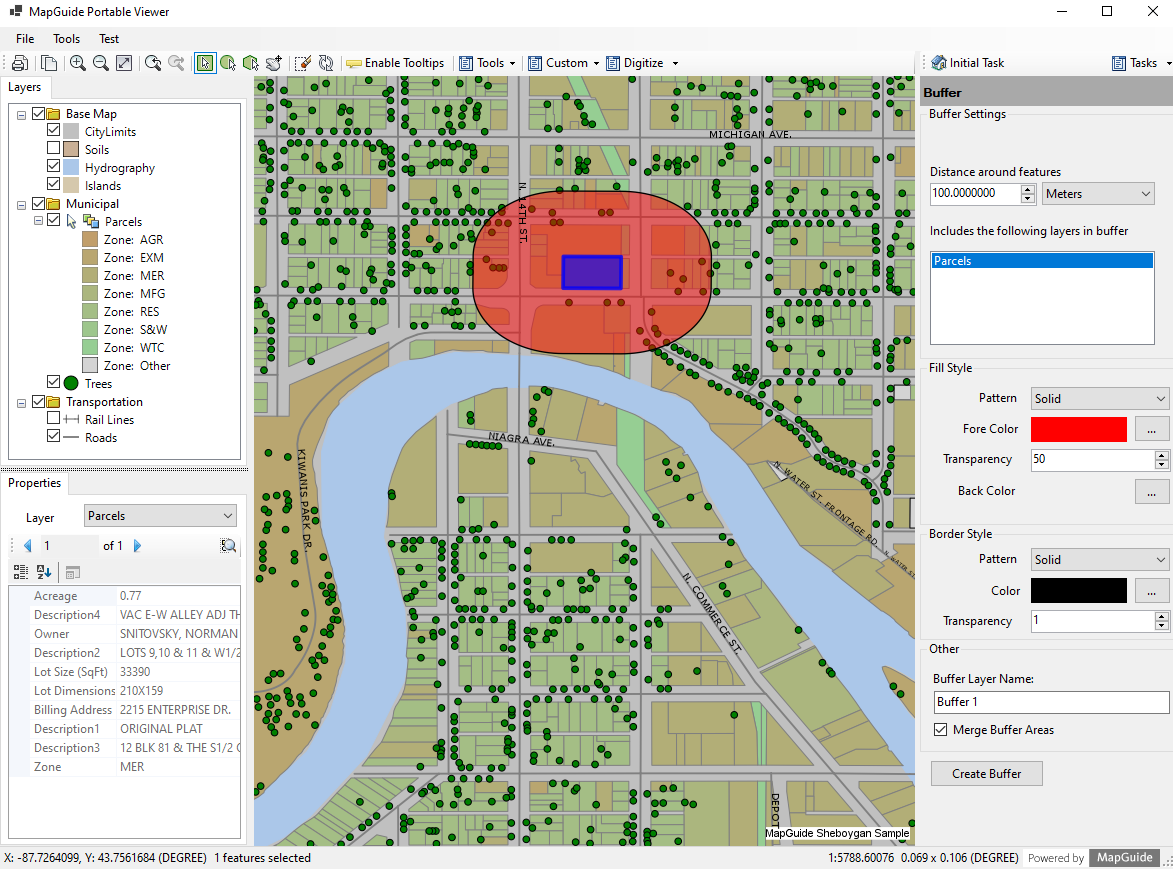This screenshot has width=1173, height=869.
Task: Click the Clear Selection eraser icon
Action: coord(303,63)
